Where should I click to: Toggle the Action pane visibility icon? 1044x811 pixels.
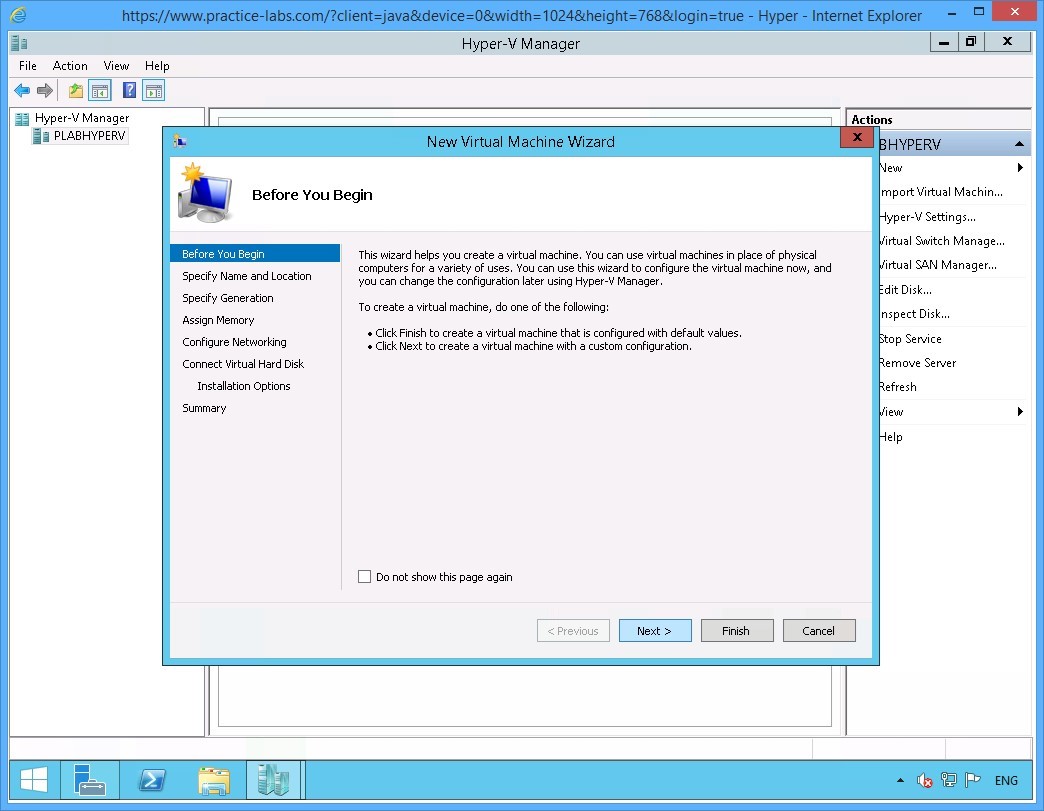click(x=152, y=90)
